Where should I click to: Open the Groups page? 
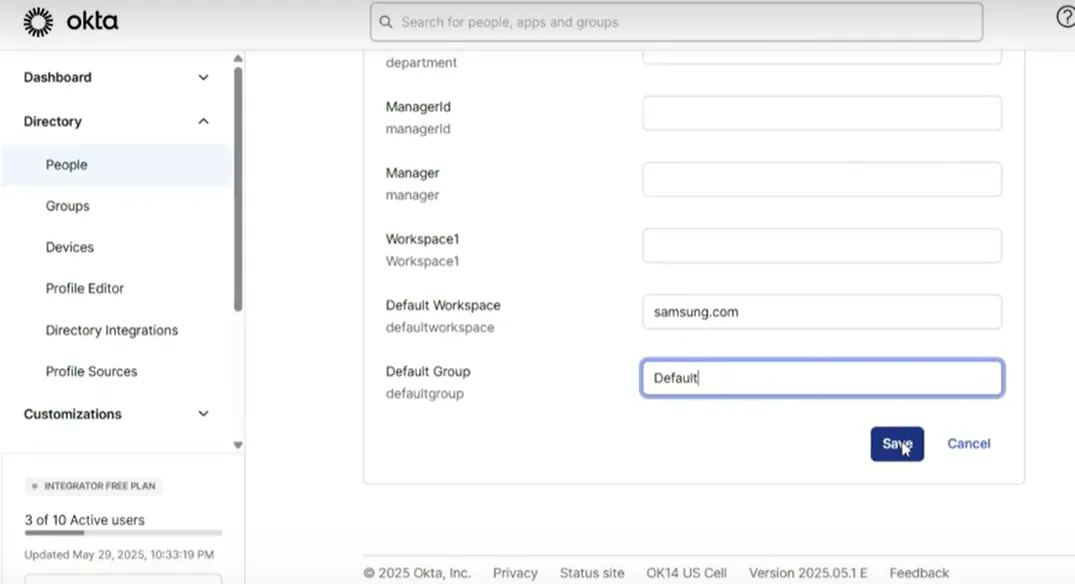pyautogui.click(x=67, y=206)
